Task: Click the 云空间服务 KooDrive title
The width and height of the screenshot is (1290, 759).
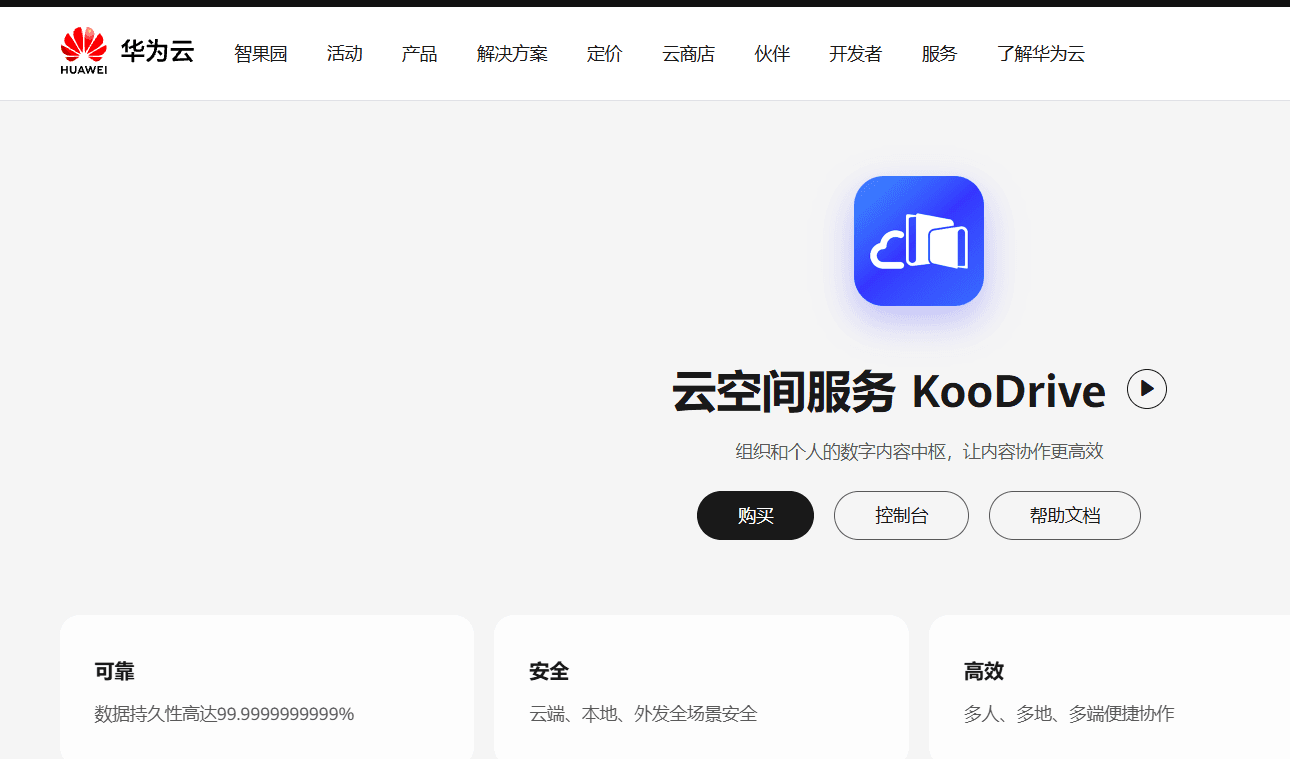Action: pyautogui.click(x=889, y=391)
